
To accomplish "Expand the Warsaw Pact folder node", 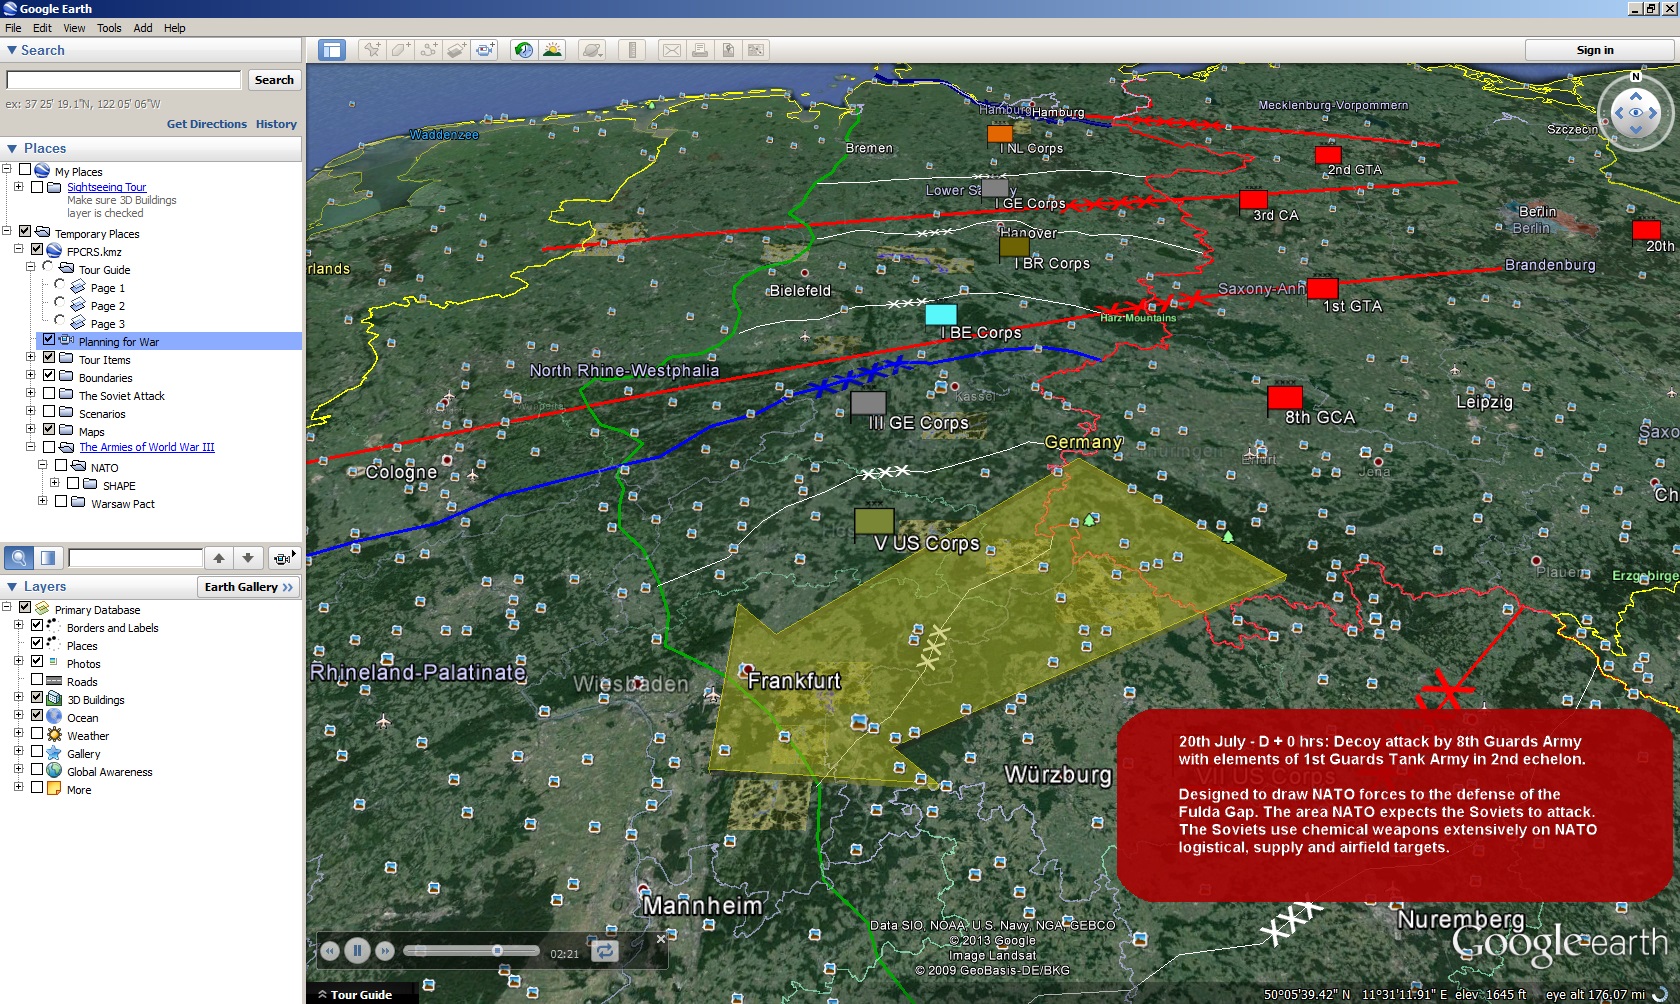I will (42, 503).
